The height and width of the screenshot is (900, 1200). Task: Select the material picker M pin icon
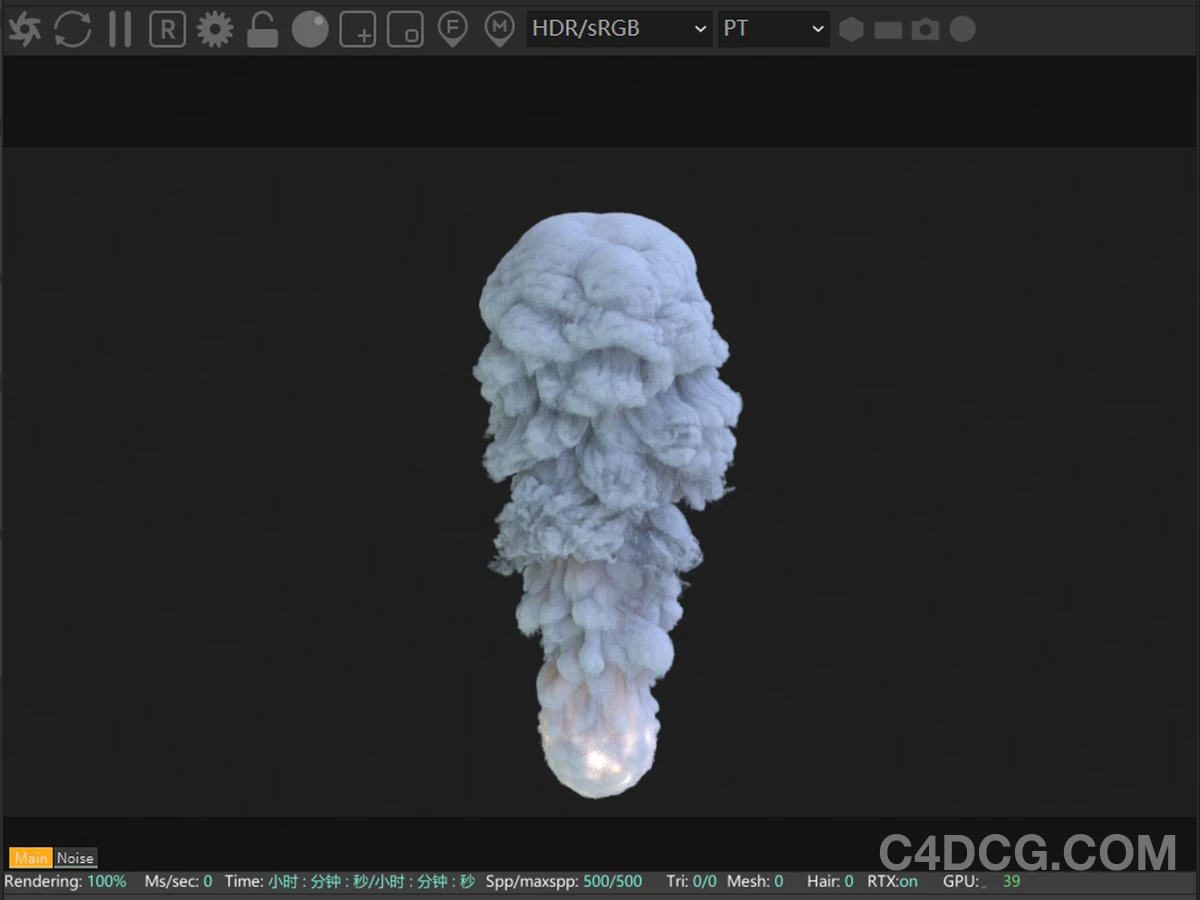coord(499,29)
